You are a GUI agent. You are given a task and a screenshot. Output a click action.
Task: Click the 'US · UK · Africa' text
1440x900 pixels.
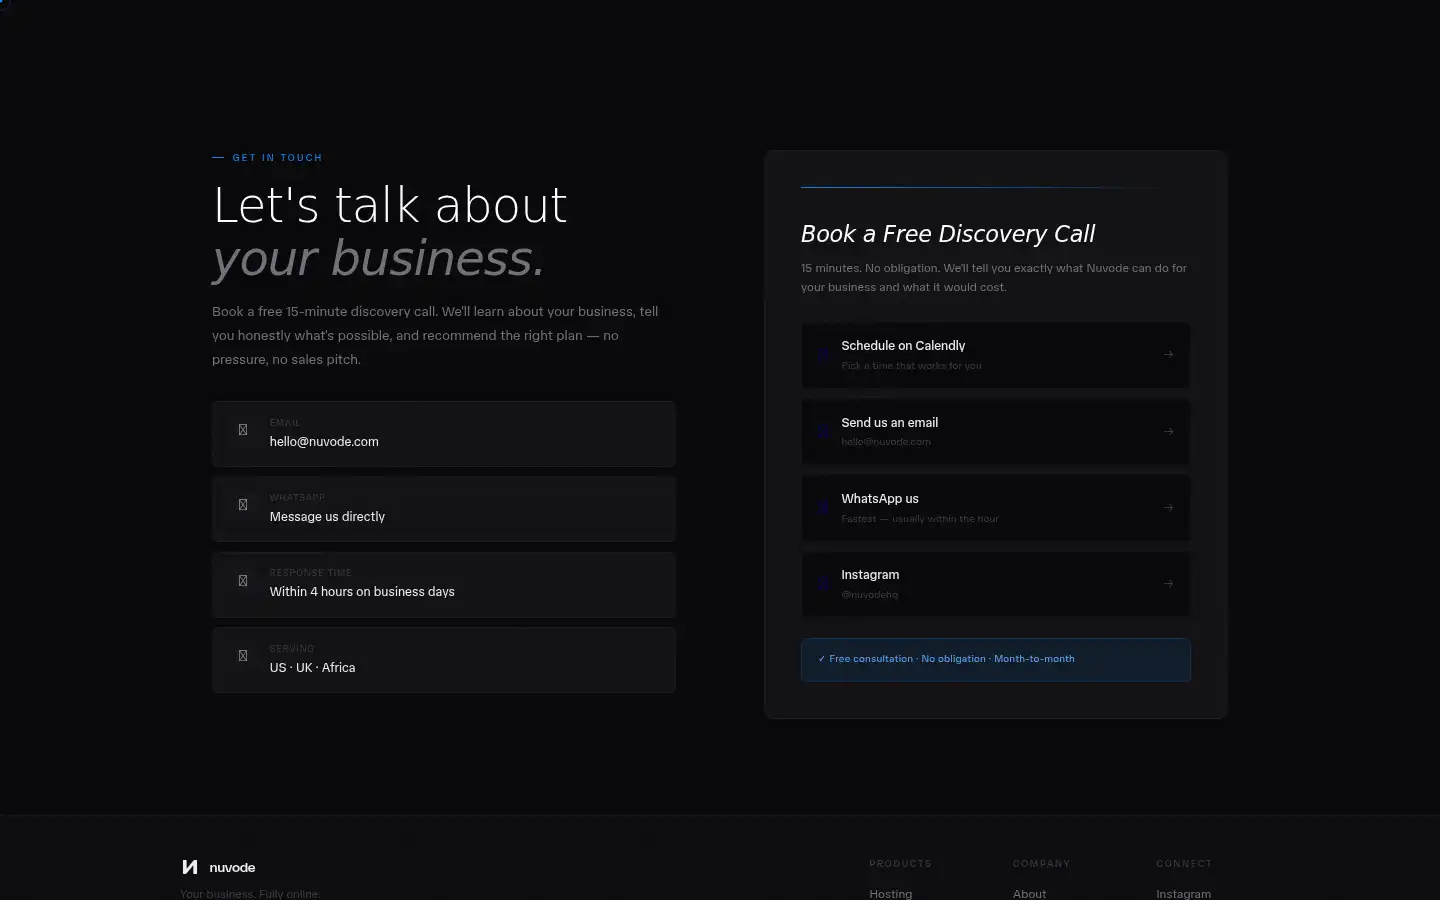(312, 667)
